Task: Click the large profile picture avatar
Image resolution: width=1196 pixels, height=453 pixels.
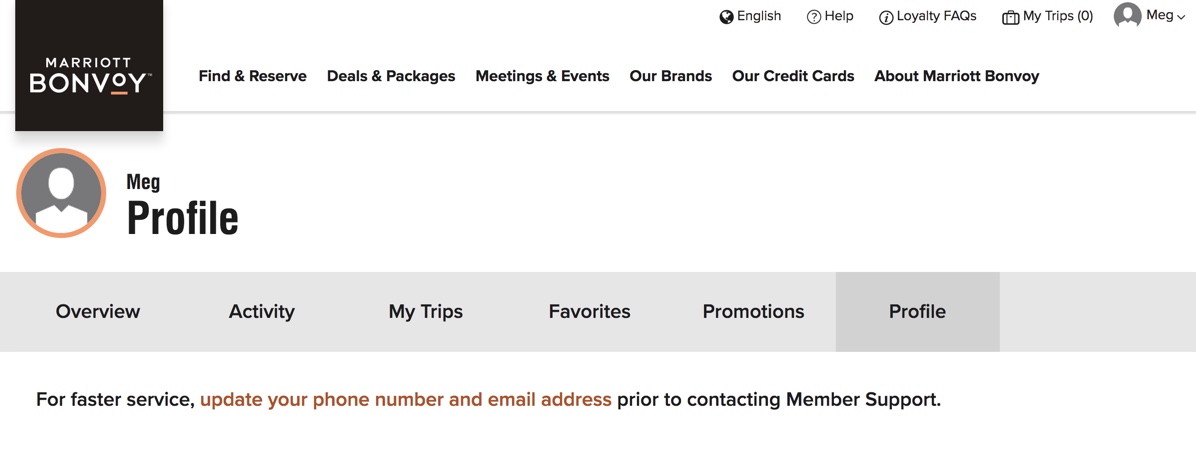Action: tap(61, 193)
